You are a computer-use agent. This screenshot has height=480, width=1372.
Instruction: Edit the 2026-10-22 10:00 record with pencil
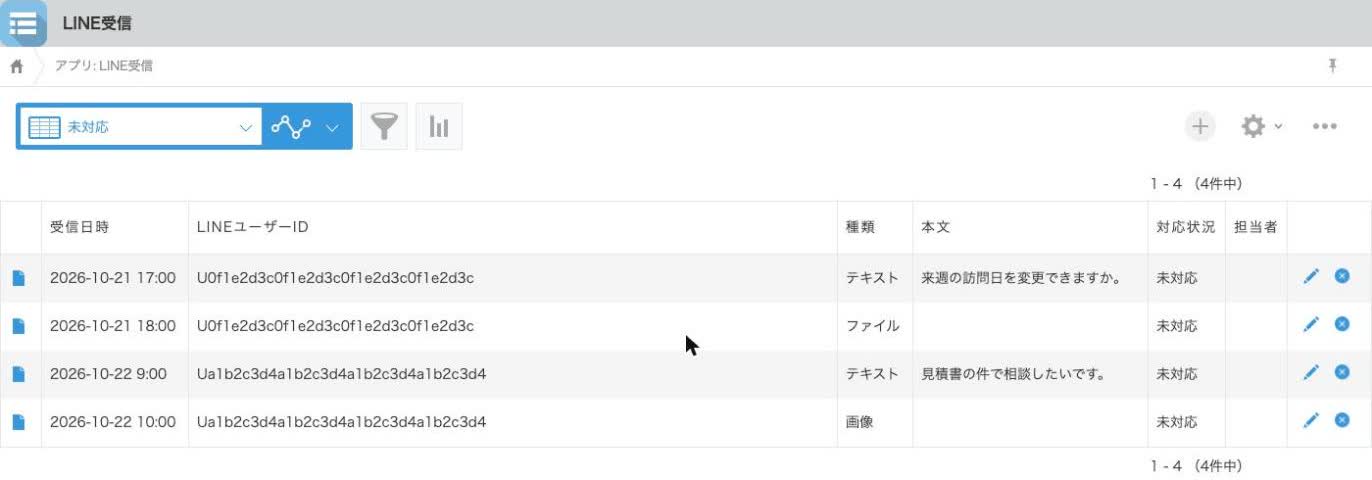(1311, 420)
